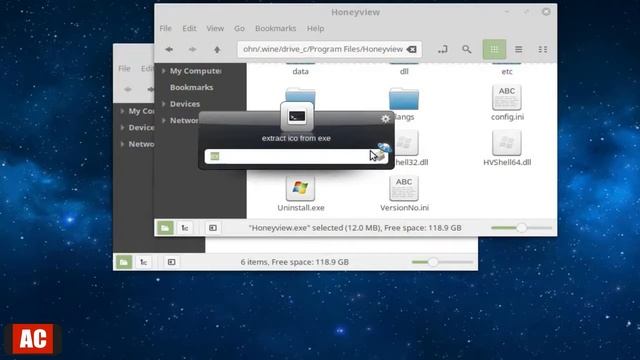
Task: Expand Network in back window sidebar
Action: [x=122, y=144]
